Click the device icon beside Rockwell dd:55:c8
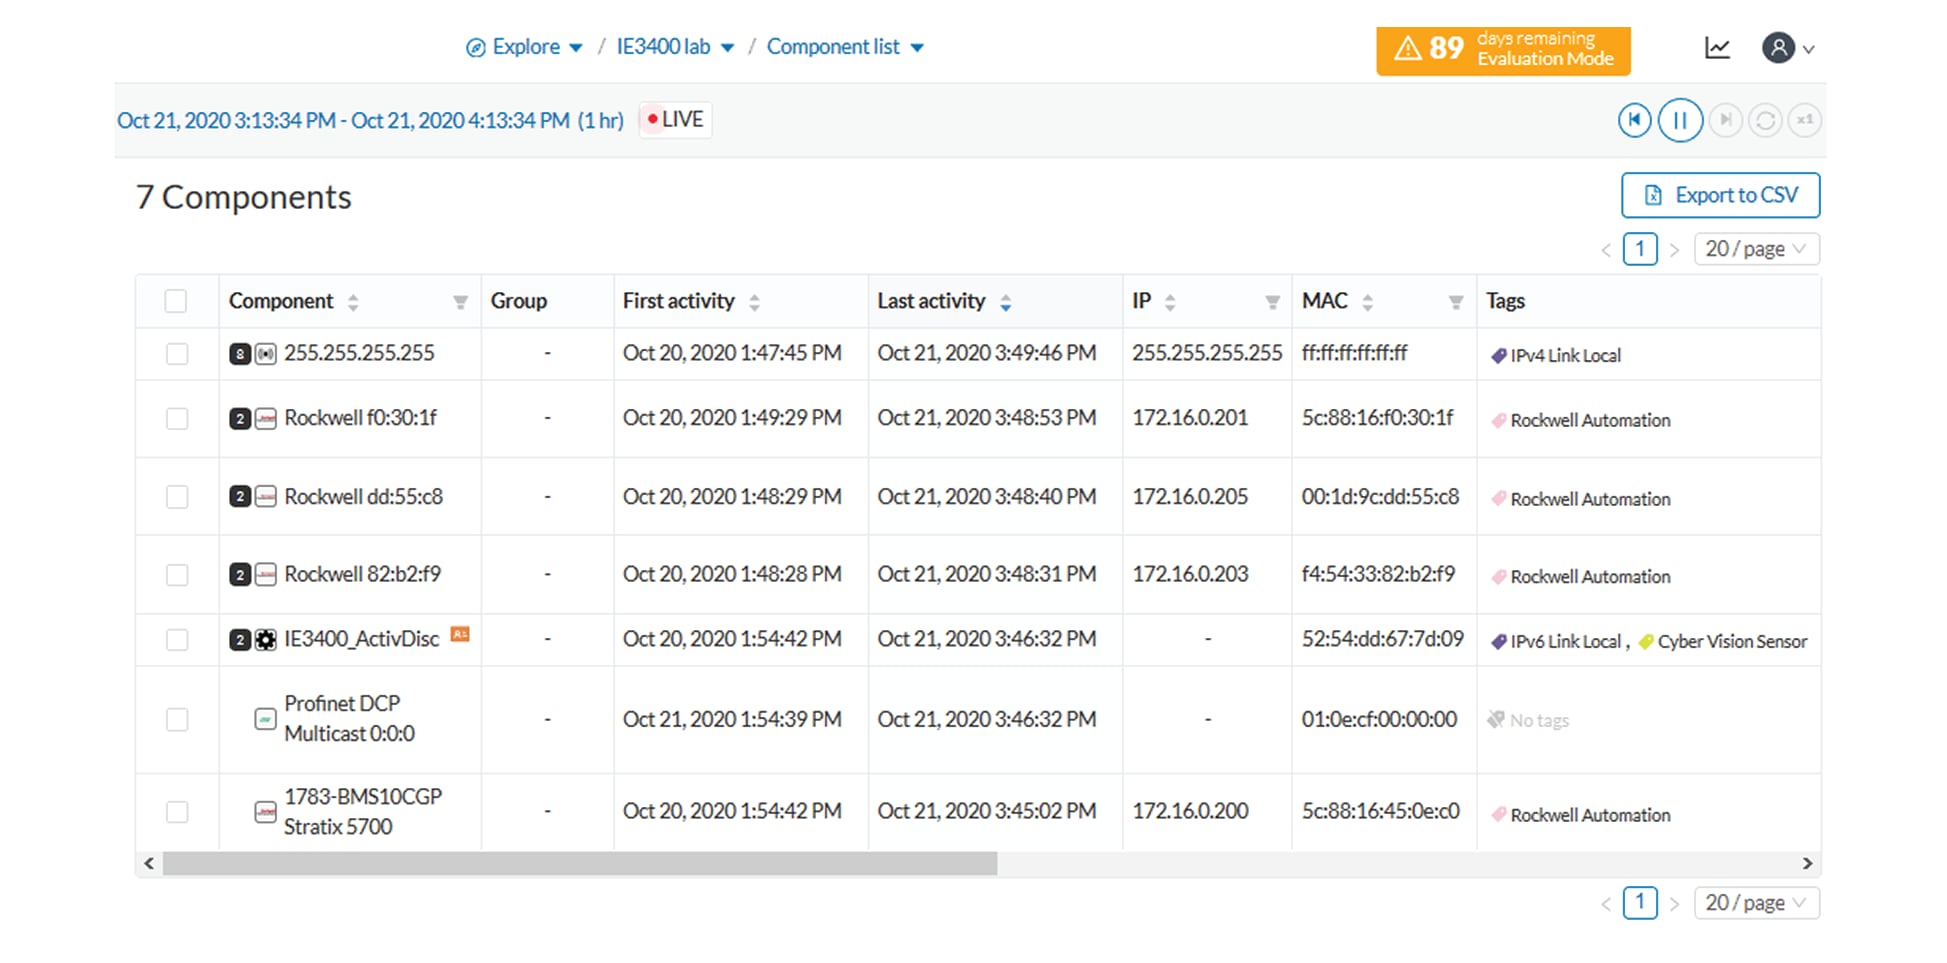 click(x=265, y=497)
